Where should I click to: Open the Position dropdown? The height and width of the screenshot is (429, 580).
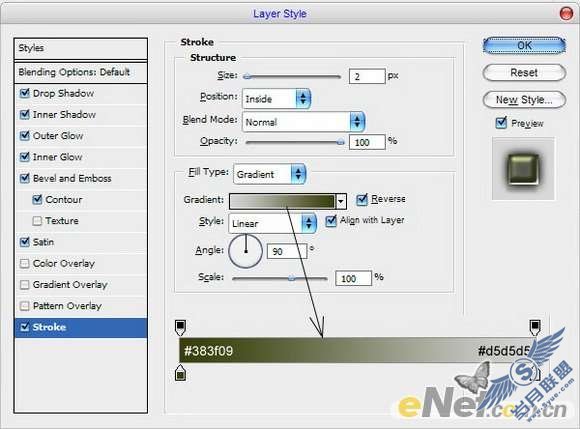pos(276,99)
